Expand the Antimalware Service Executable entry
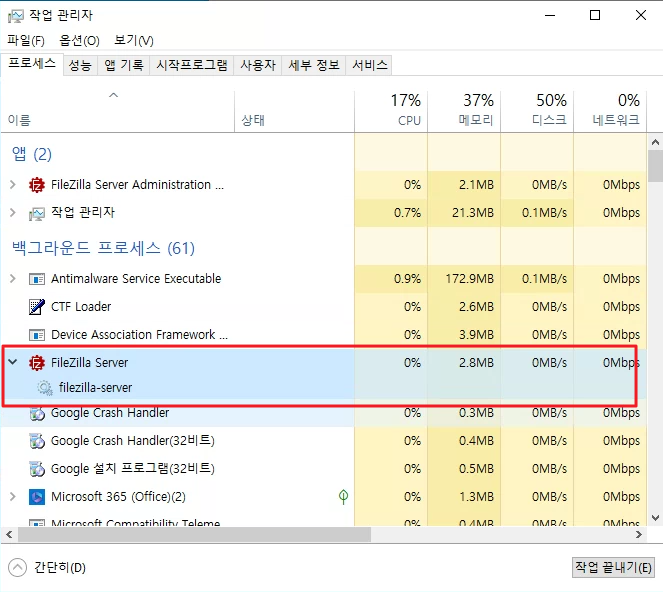 click(12, 279)
